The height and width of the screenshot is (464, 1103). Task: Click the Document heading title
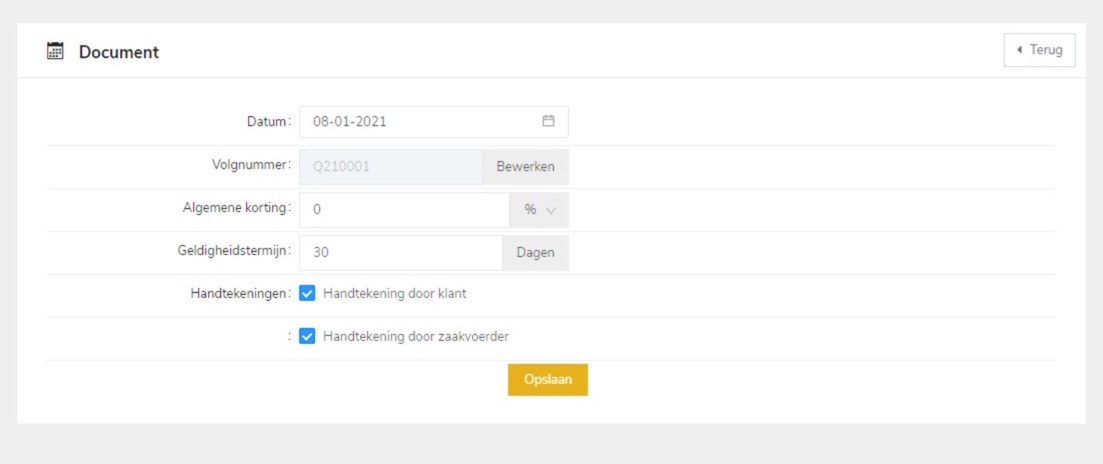[119, 52]
